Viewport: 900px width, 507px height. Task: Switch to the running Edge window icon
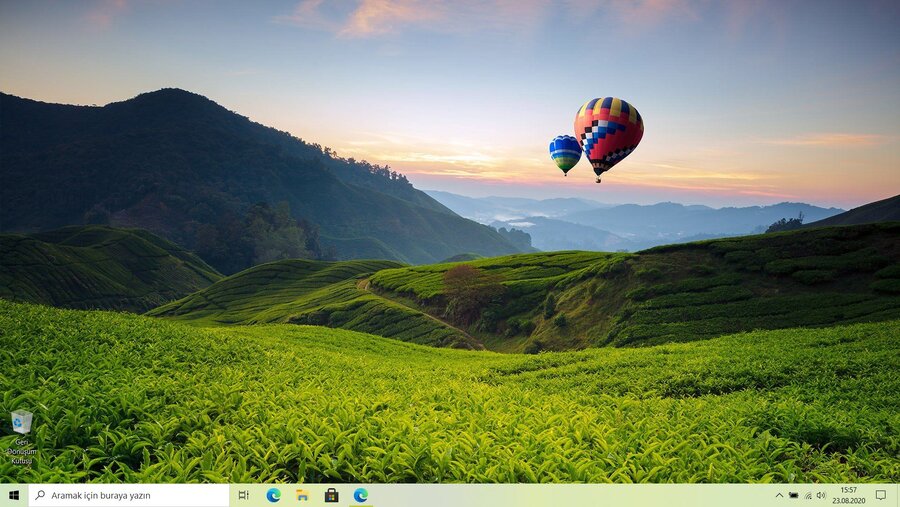360,495
